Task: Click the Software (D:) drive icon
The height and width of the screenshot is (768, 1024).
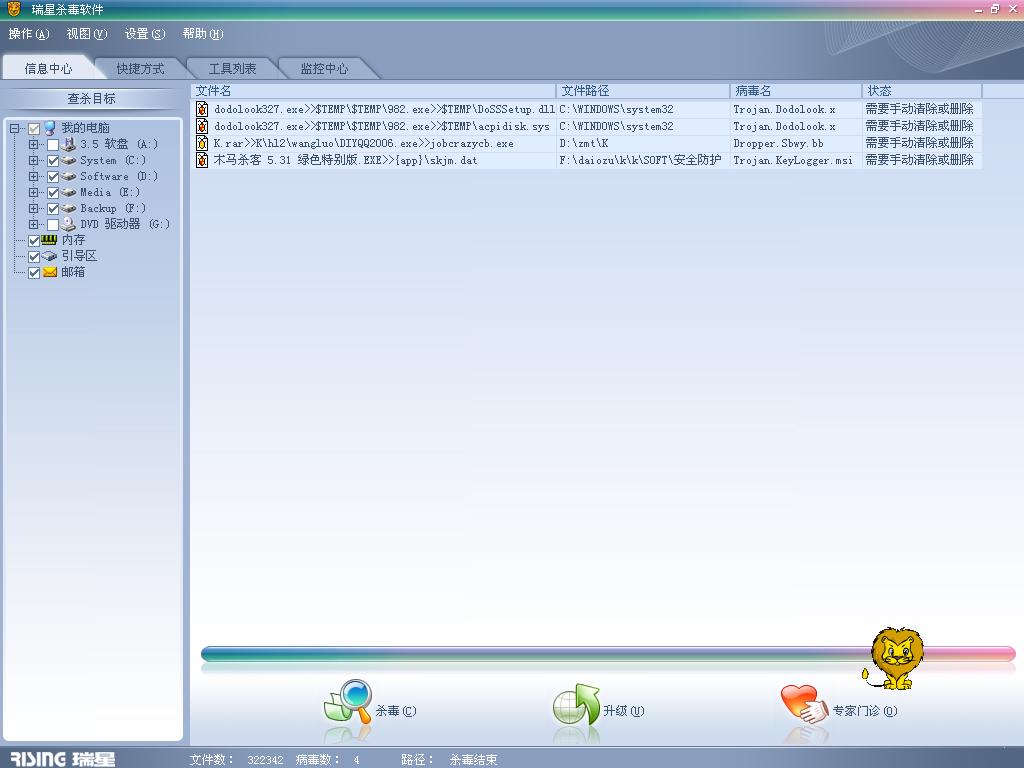Action: click(69, 176)
